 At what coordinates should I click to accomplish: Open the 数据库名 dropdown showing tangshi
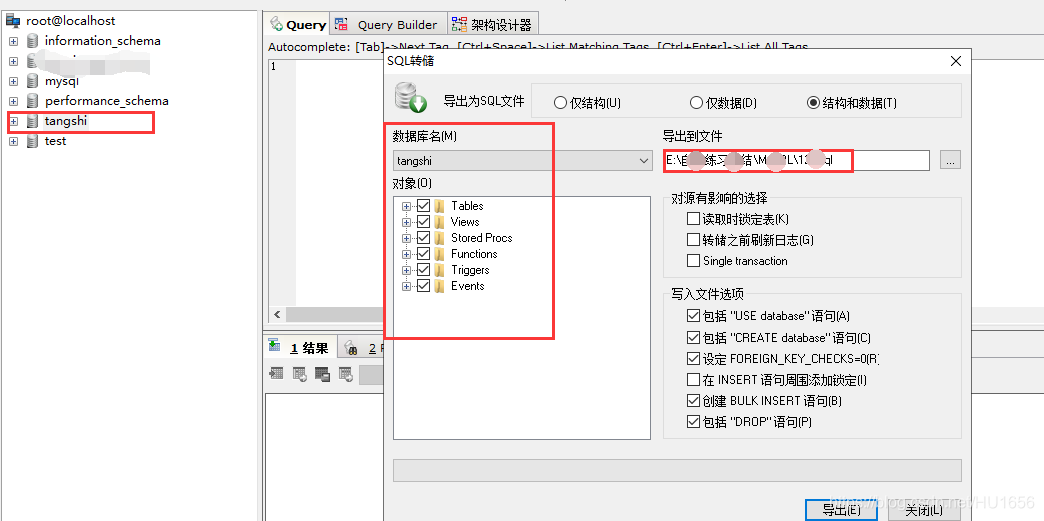coord(523,161)
